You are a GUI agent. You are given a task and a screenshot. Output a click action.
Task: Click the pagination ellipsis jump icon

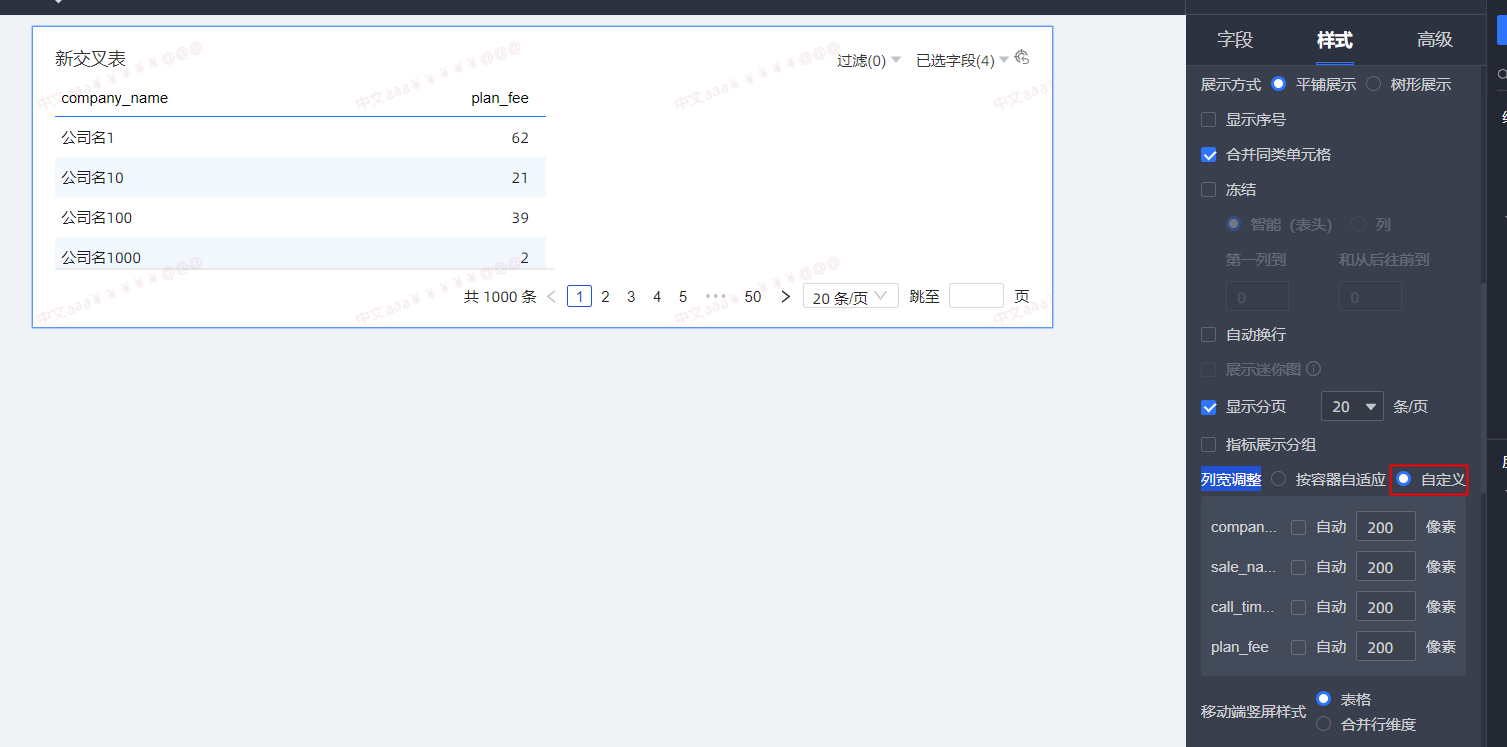pyautogui.click(x=715, y=296)
